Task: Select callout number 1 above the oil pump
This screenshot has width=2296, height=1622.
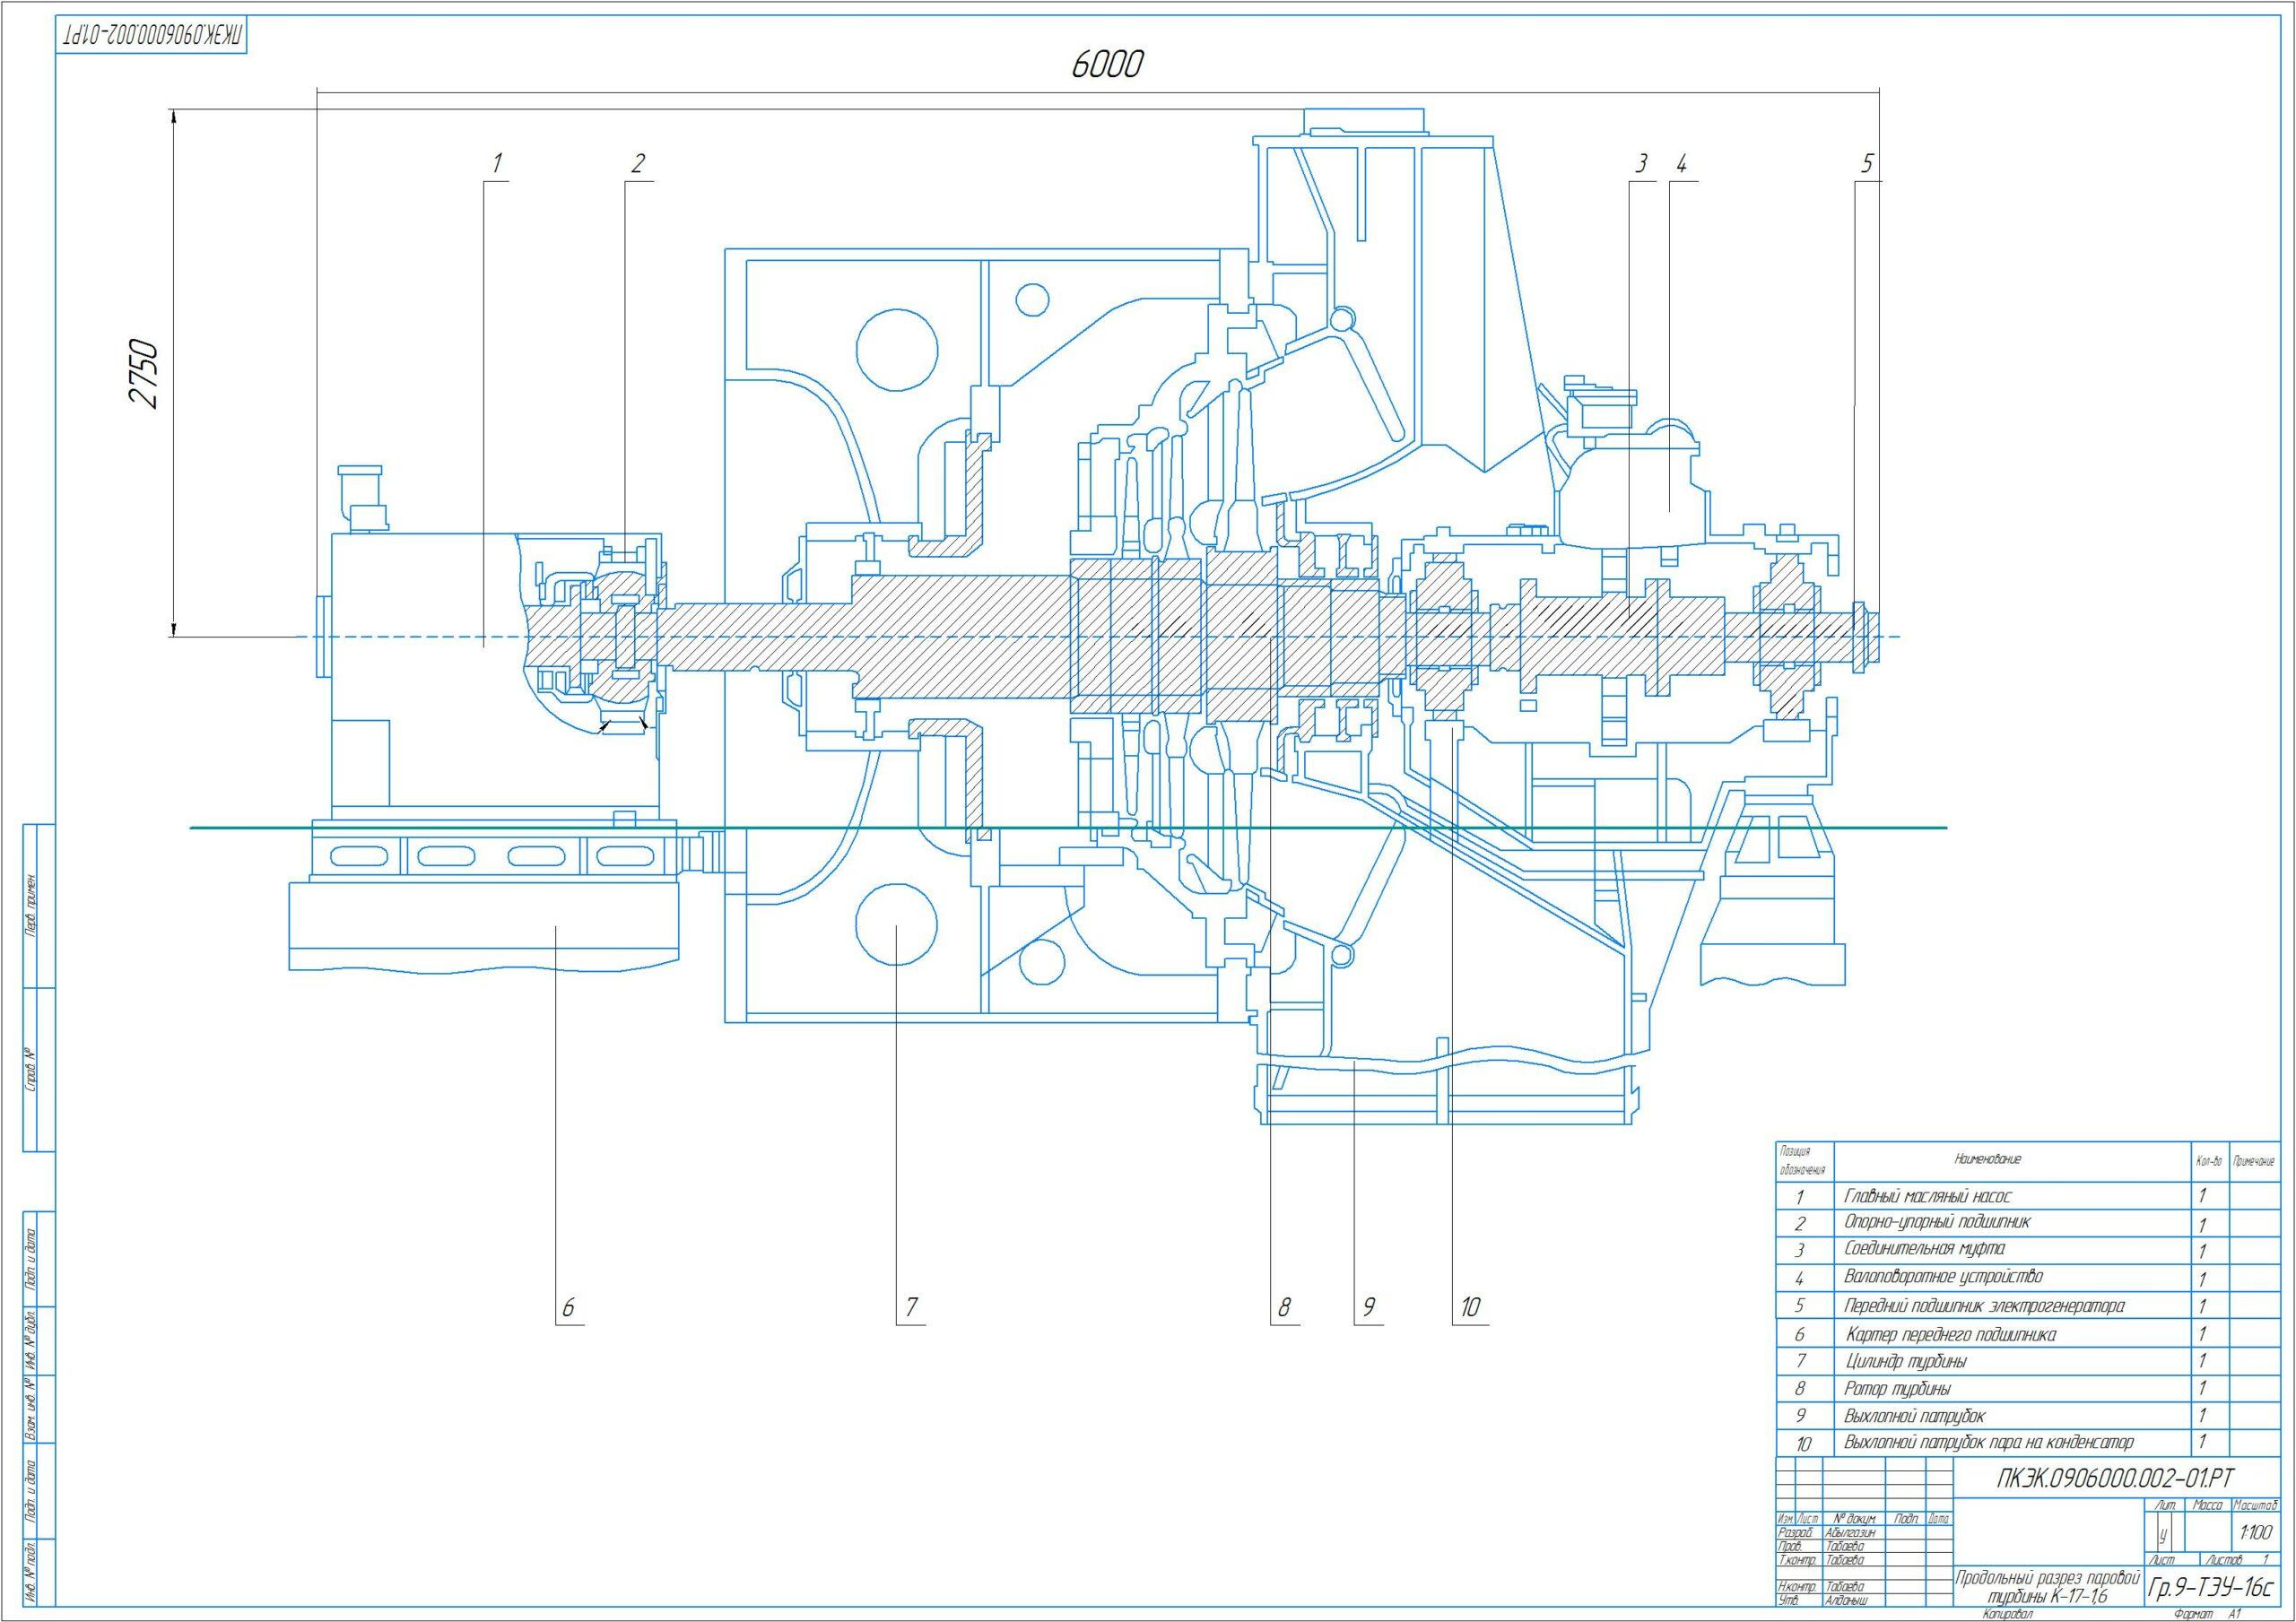Action: click(x=497, y=163)
